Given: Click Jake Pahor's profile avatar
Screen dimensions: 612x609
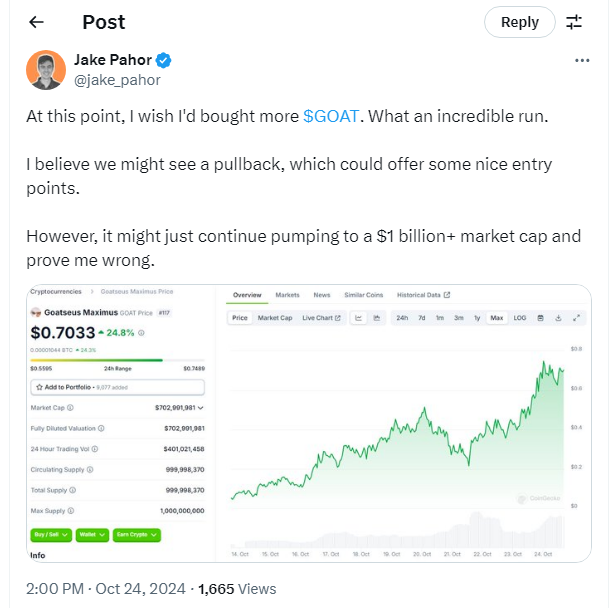Looking at the screenshot, I should click(45, 70).
